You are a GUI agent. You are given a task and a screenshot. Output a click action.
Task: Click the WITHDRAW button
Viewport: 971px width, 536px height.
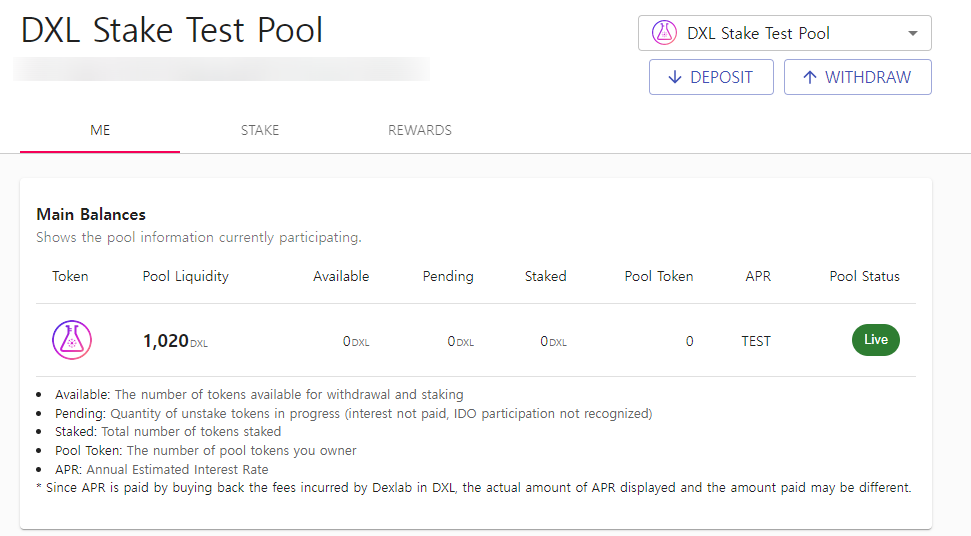(x=858, y=77)
